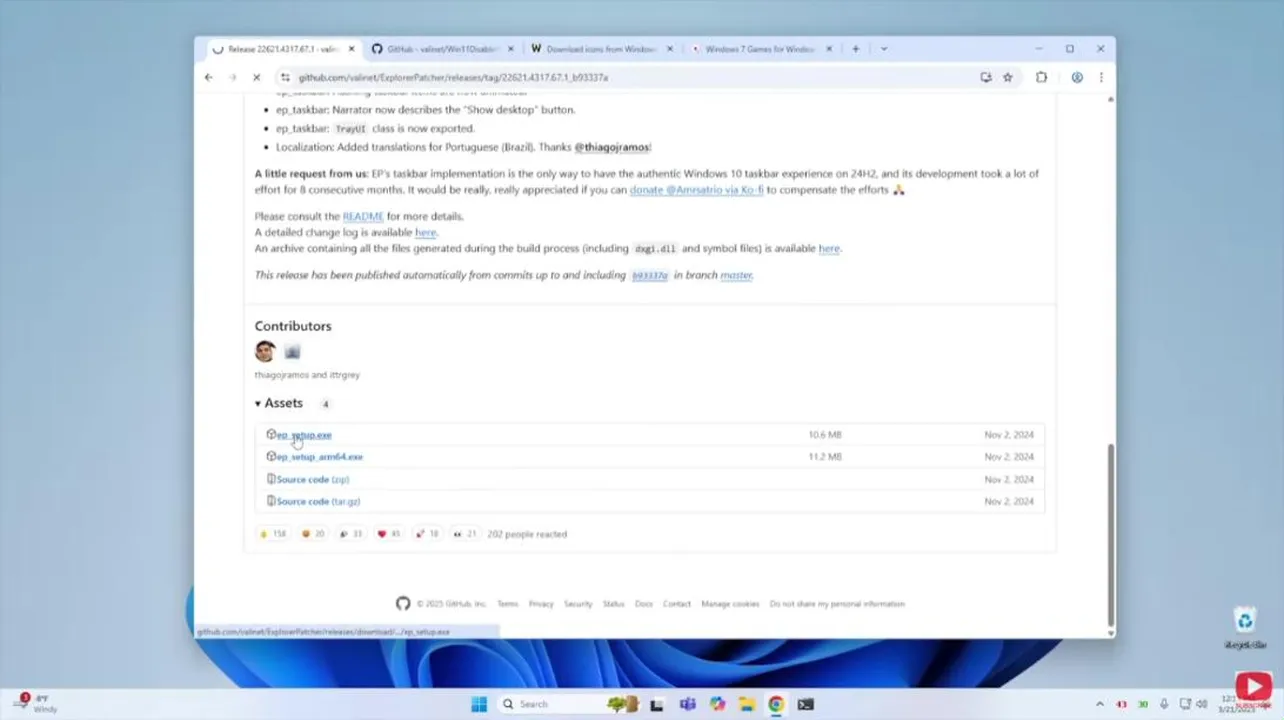1284x720 pixels.
Task: Collapse the Assets section
Action: tap(279, 403)
